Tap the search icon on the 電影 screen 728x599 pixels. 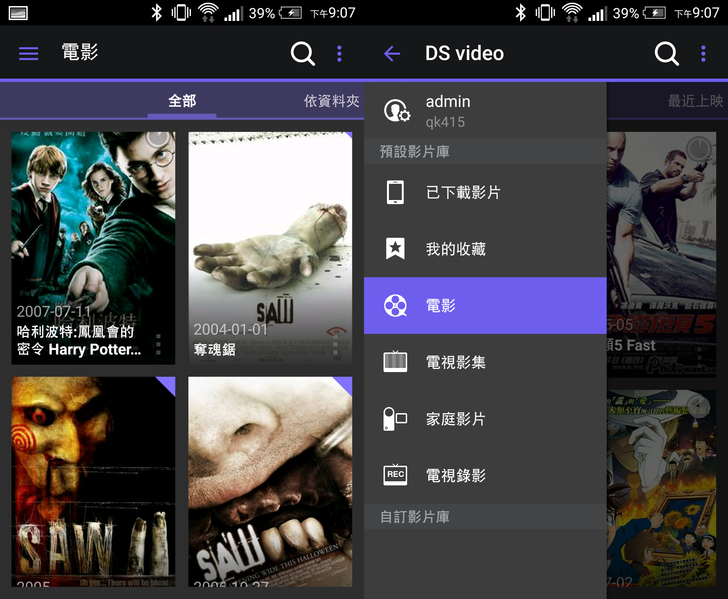pyautogui.click(x=303, y=53)
